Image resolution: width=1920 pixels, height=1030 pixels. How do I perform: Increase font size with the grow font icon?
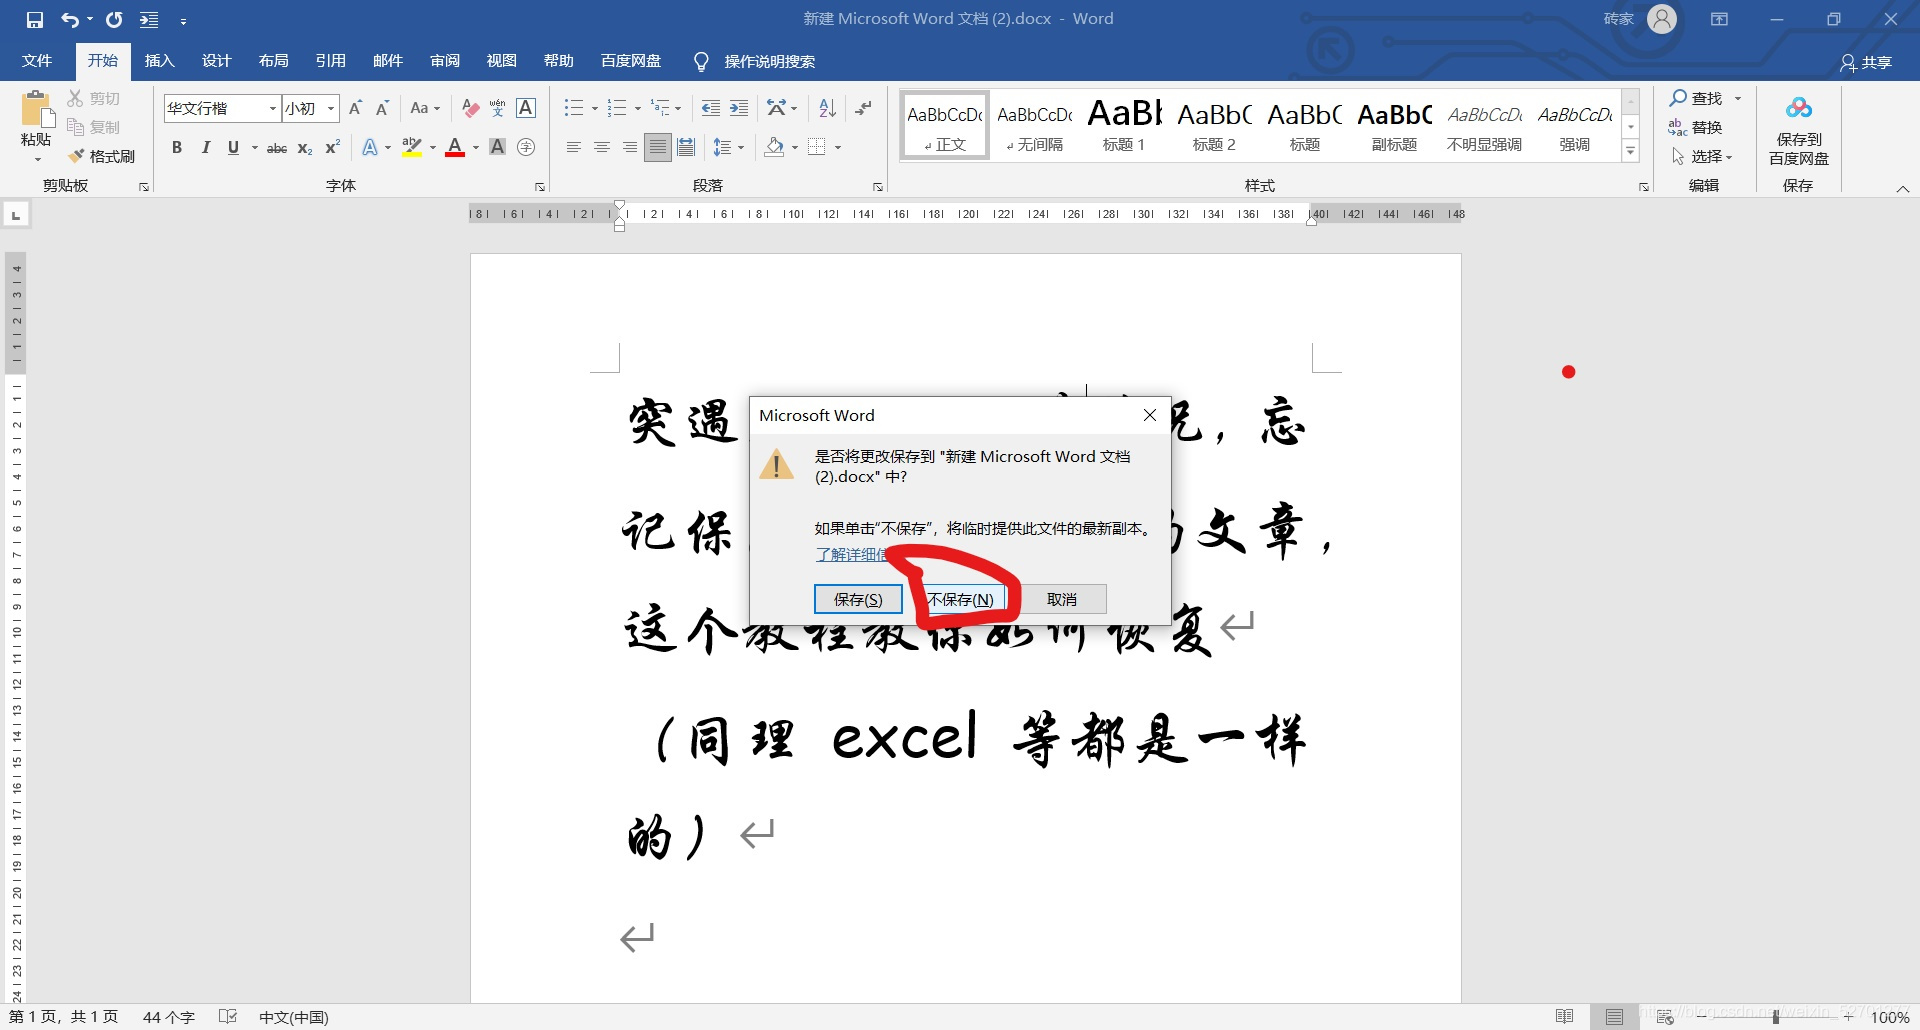355,108
